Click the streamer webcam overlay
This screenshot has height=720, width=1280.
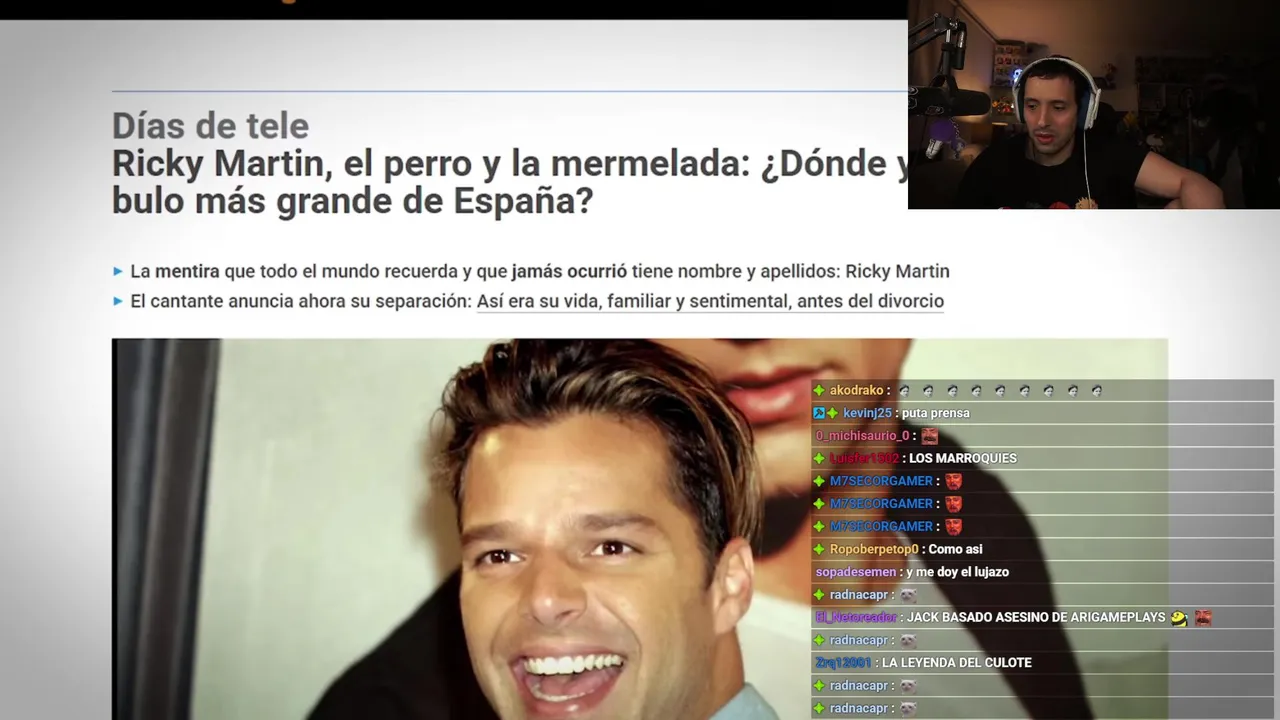[1094, 104]
